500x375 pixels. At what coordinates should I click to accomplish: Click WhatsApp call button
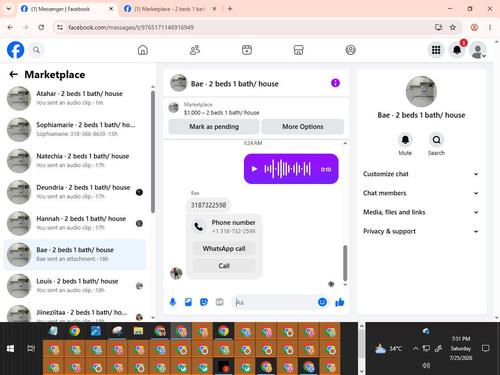pyautogui.click(x=224, y=249)
